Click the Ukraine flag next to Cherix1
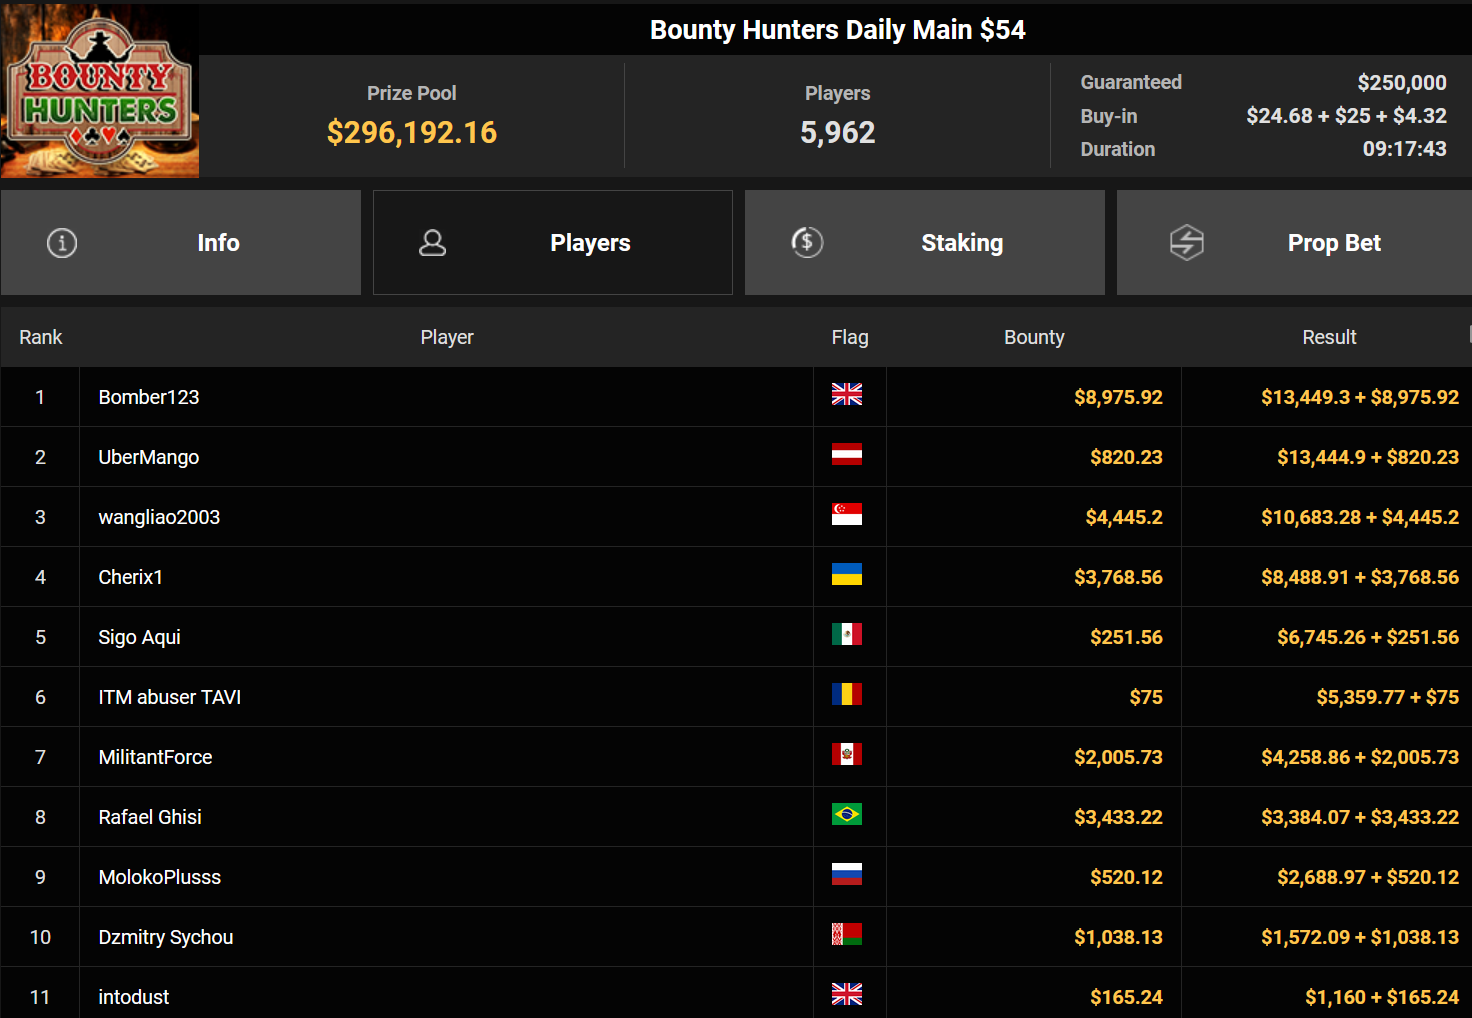Viewport: 1472px width, 1018px height. pyautogui.click(x=846, y=575)
